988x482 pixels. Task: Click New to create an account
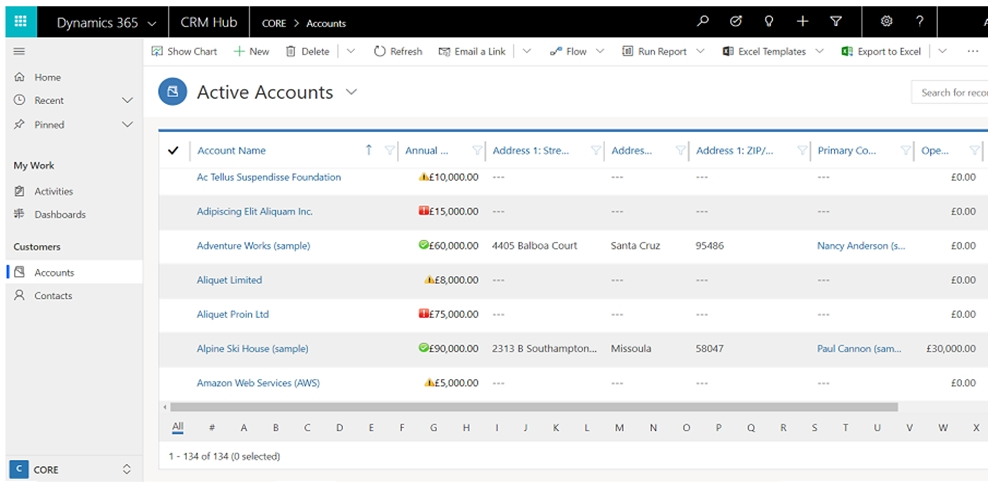click(x=251, y=52)
